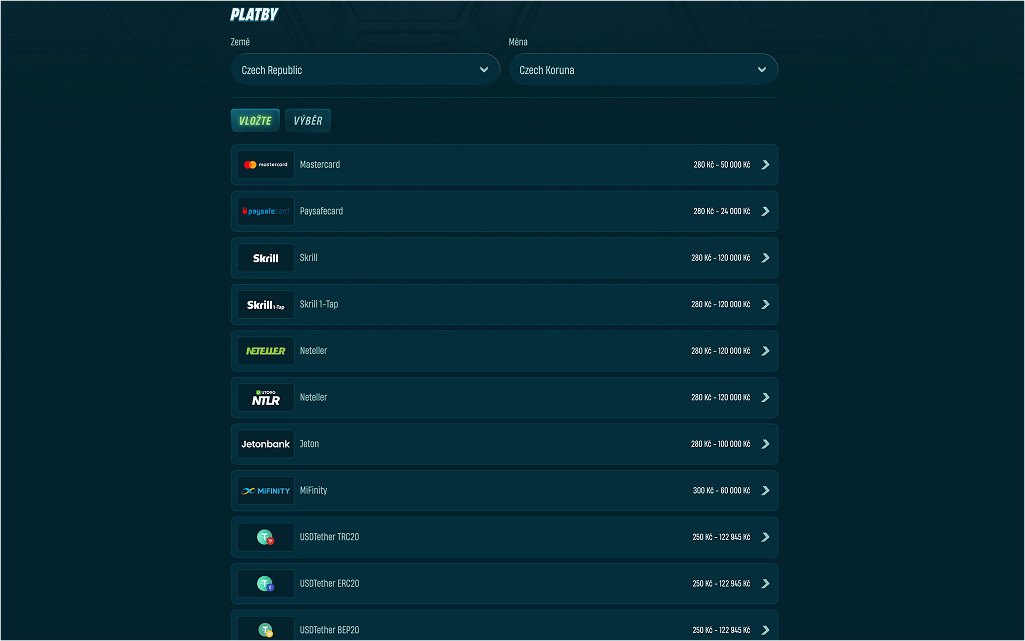
Task: Expand the Mastercard row arrow
Action: pos(765,165)
